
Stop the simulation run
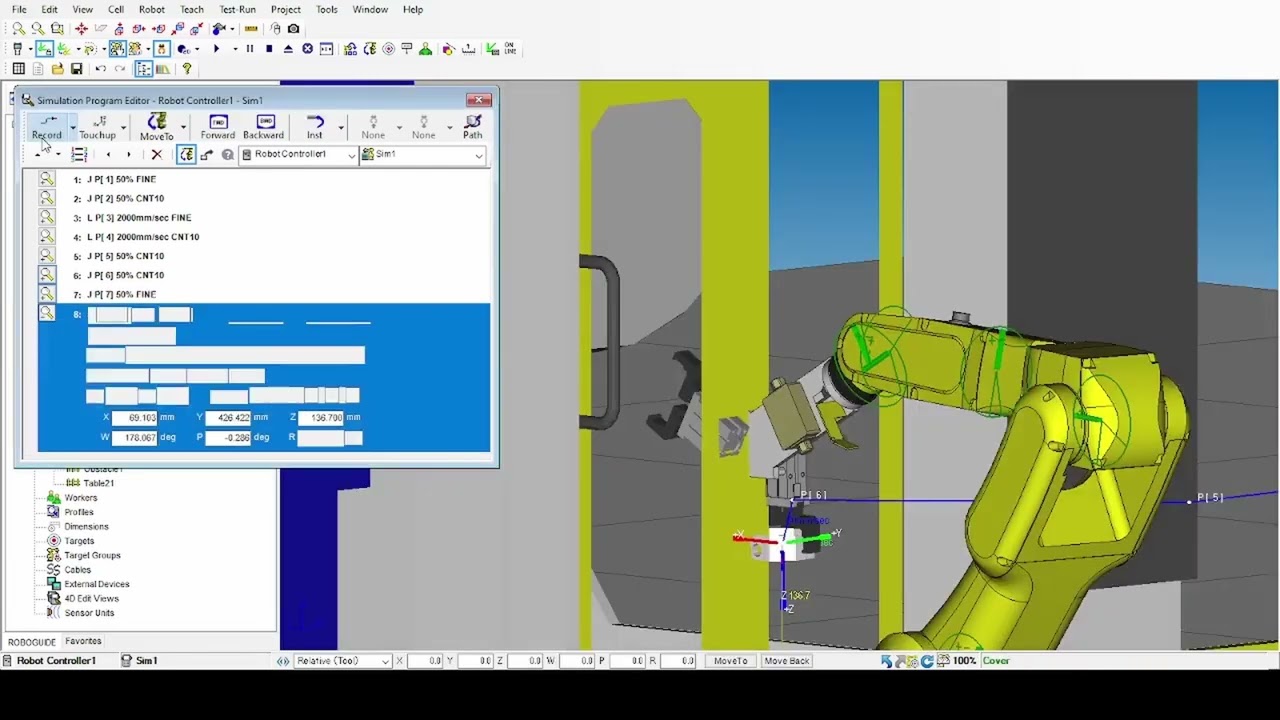[x=269, y=49]
